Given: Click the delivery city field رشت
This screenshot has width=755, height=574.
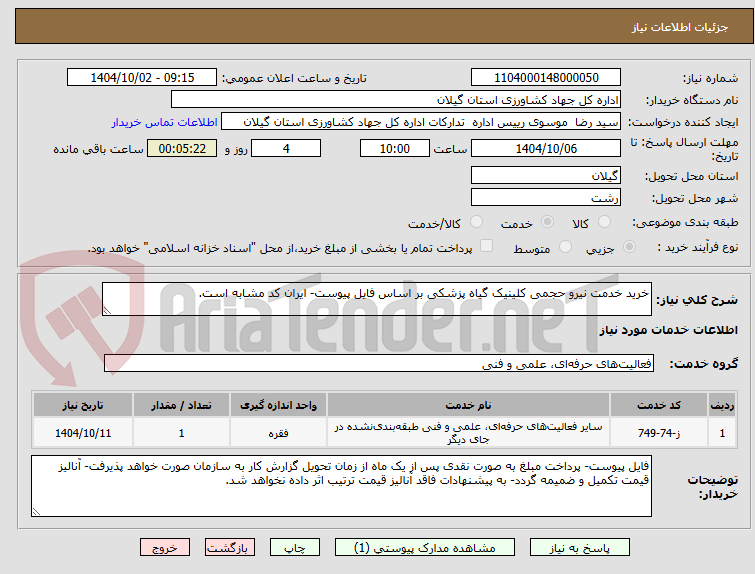Looking at the screenshot, I should [546, 197].
